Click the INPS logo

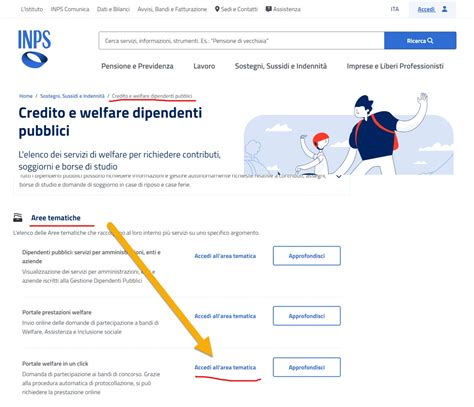tap(34, 49)
